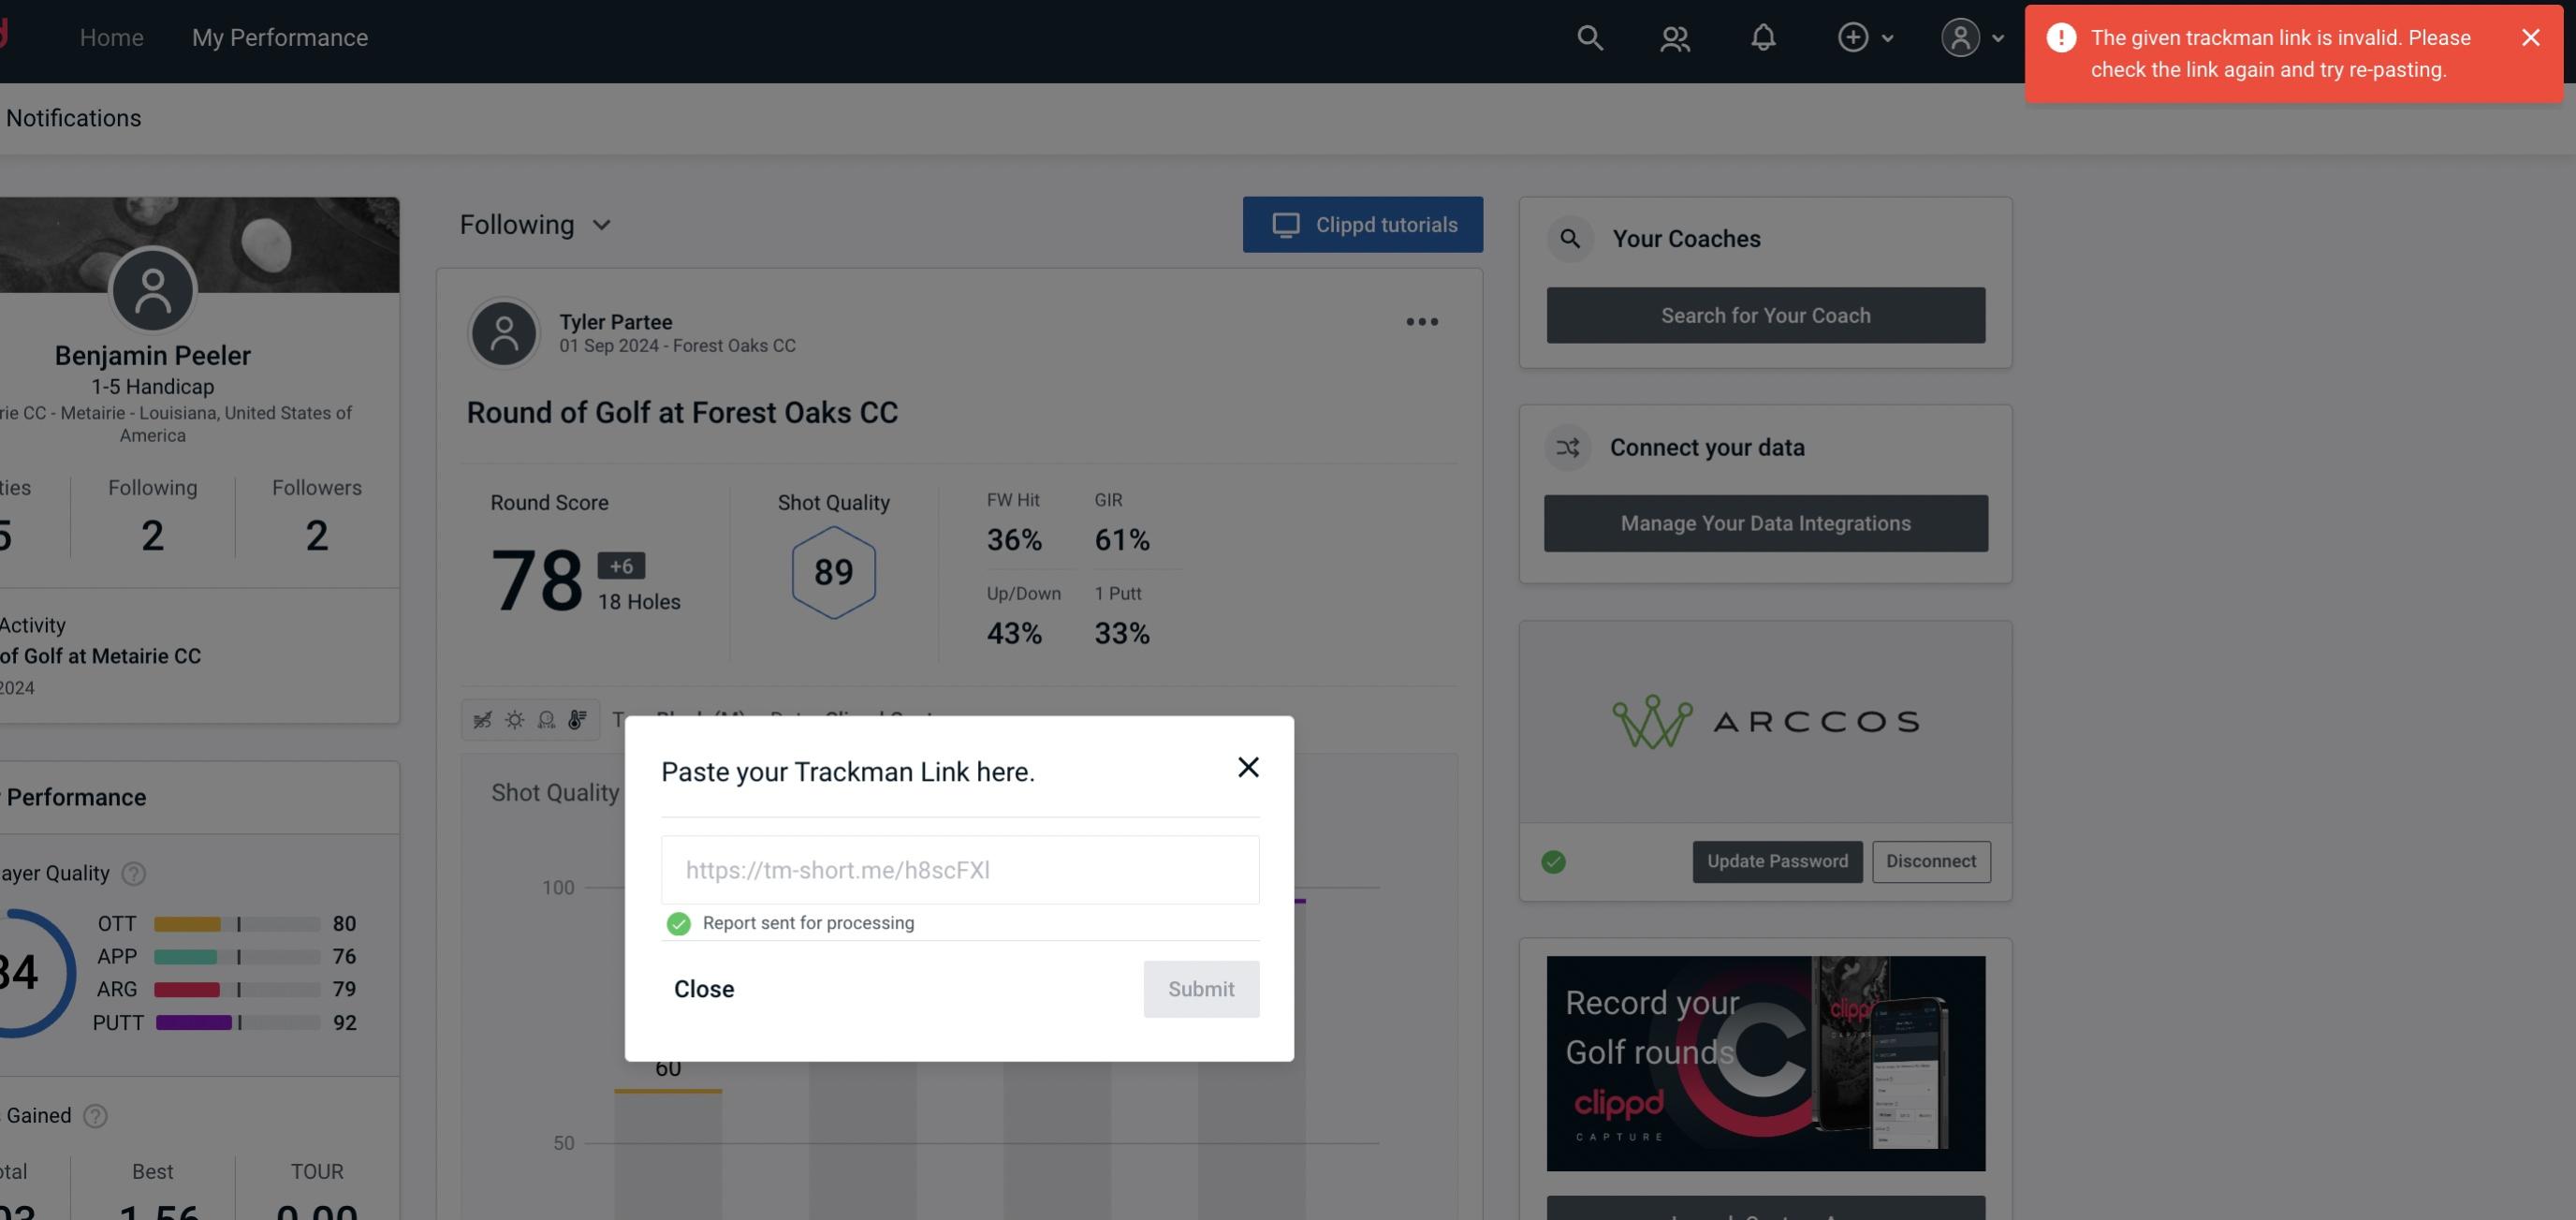Click the people/community icon
Screen dimensions: 2576x1220
click(1674, 37)
